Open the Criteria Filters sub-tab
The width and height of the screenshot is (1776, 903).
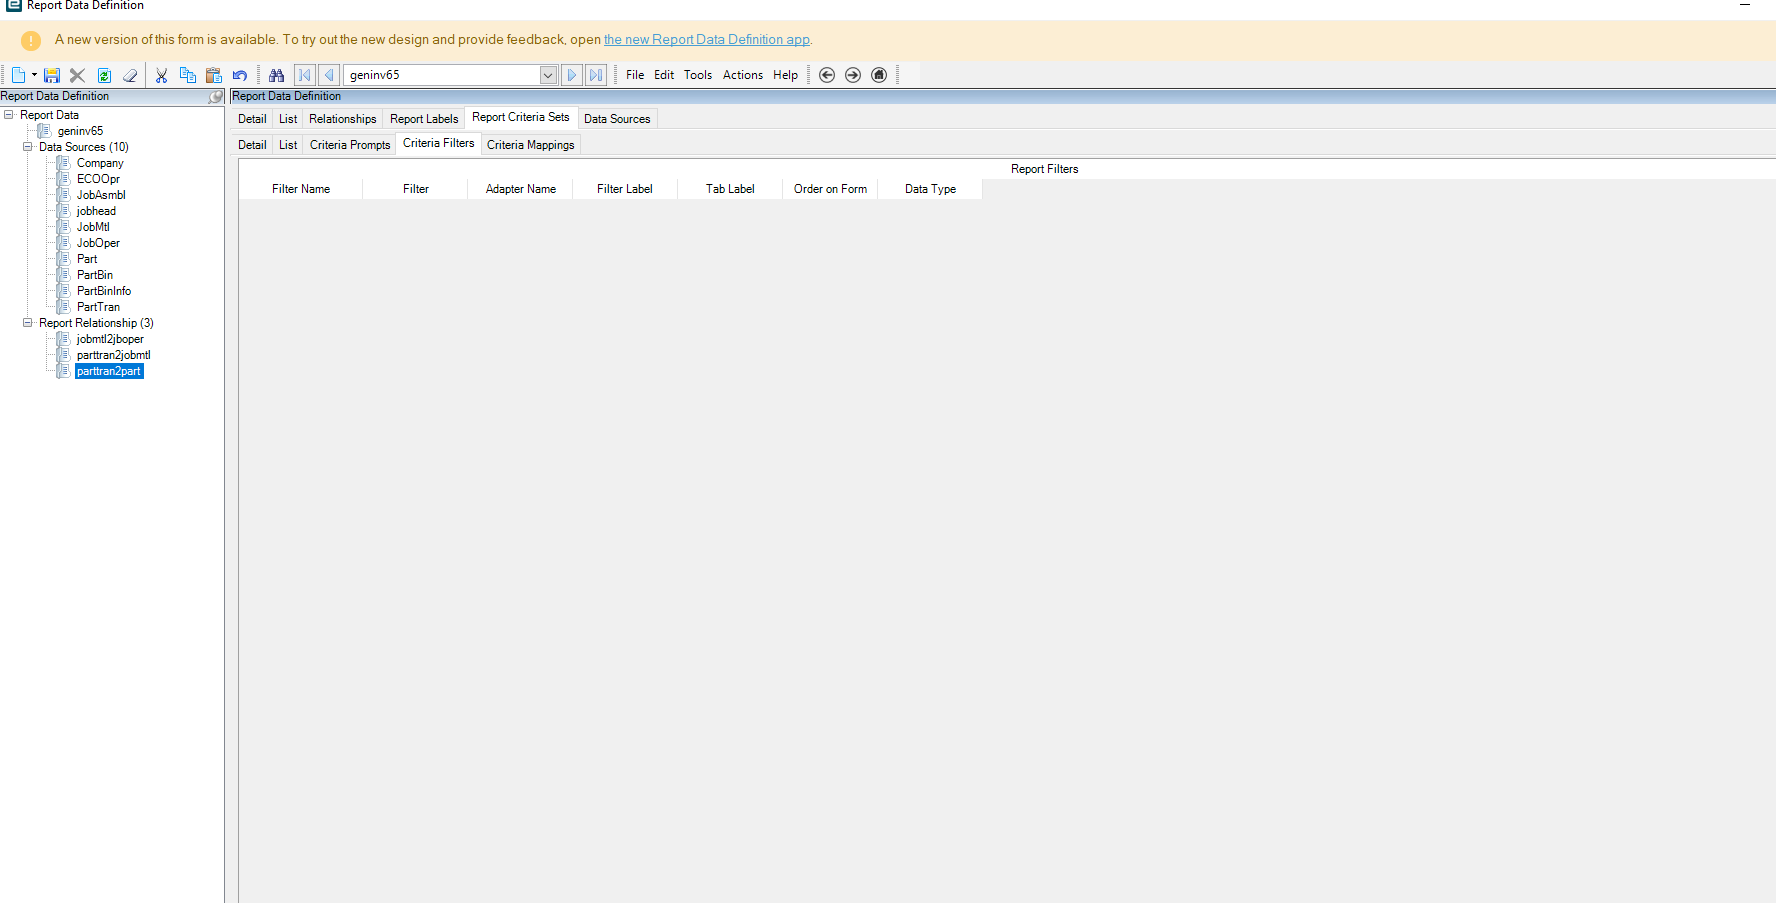tap(439, 143)
